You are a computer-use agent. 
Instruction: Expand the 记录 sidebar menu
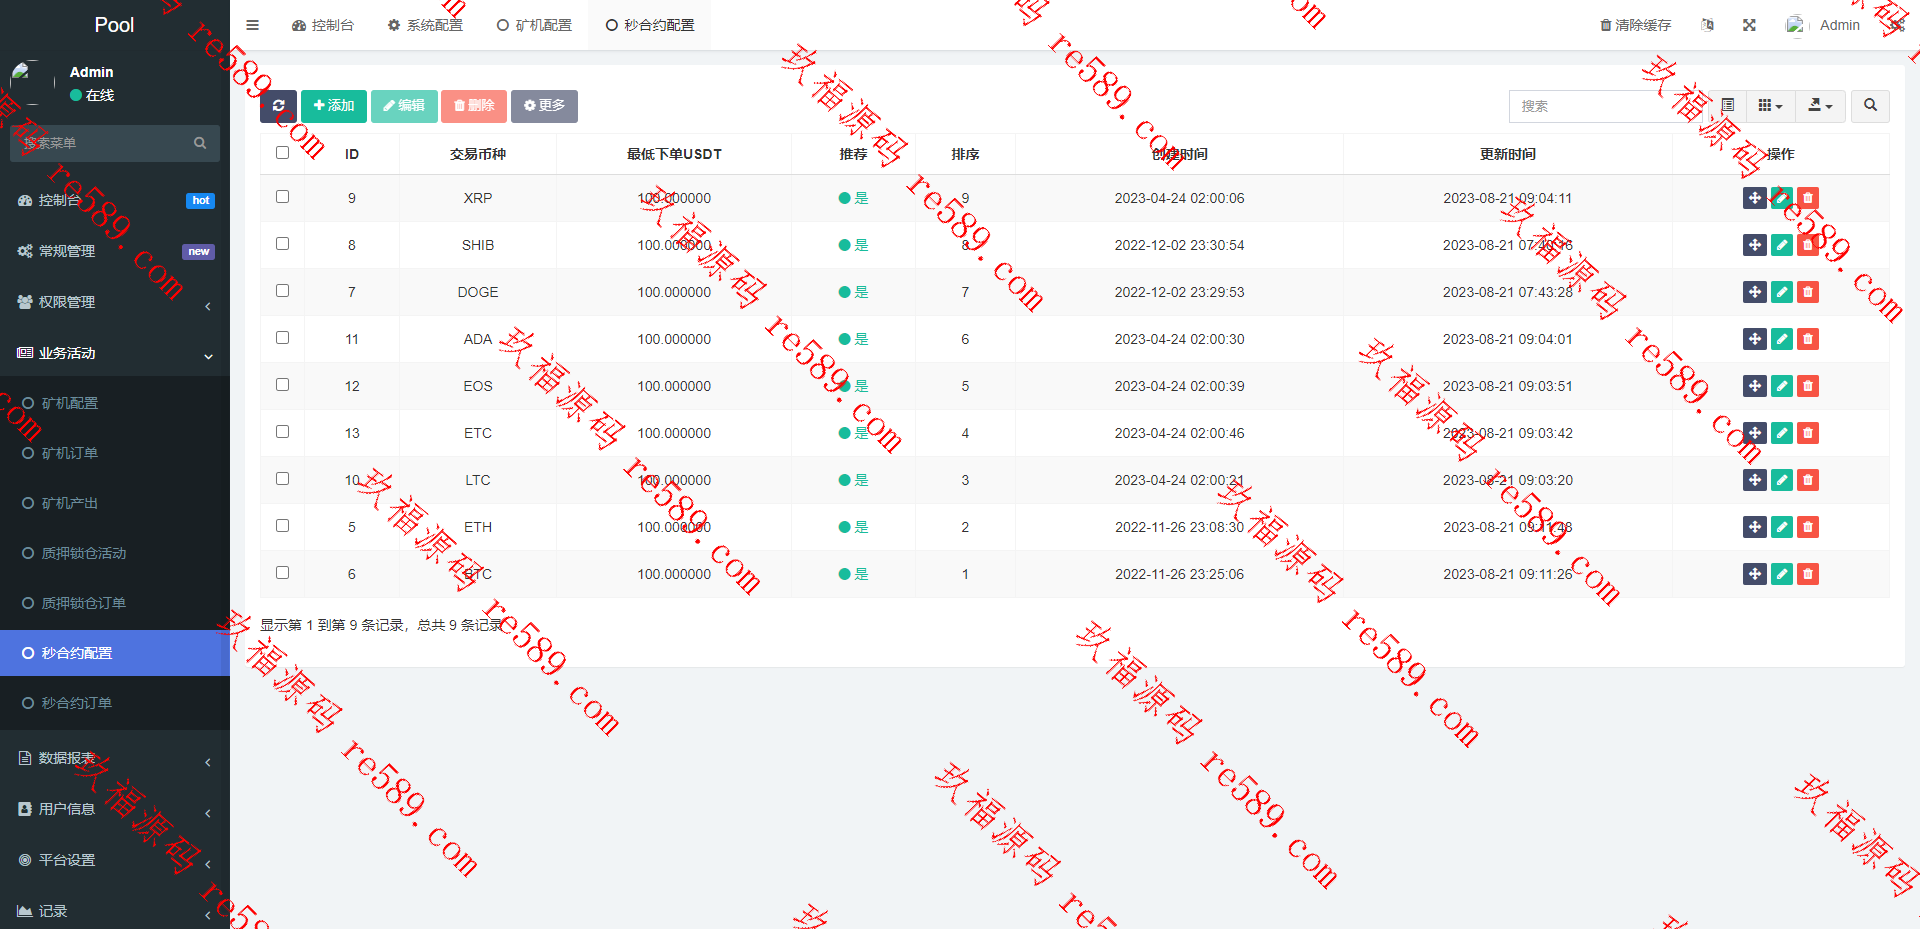coord(115,911)
